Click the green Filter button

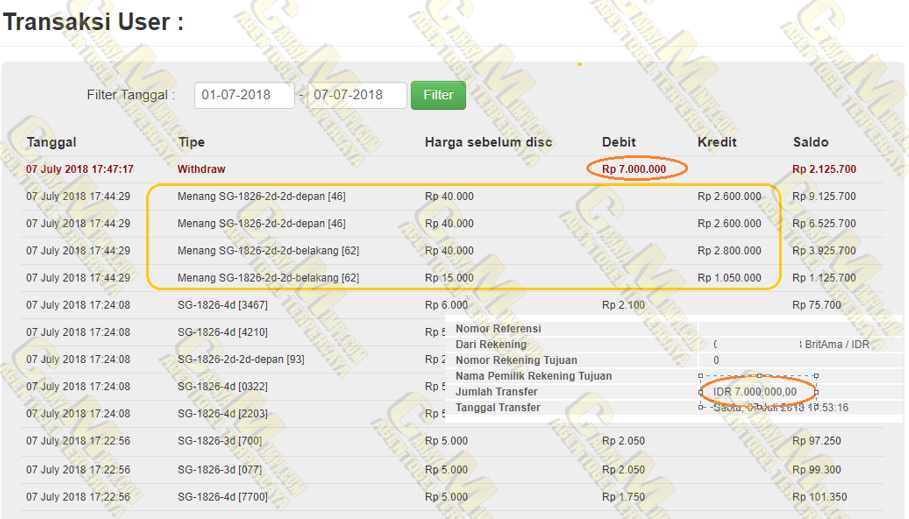click(x=437, y=95)
